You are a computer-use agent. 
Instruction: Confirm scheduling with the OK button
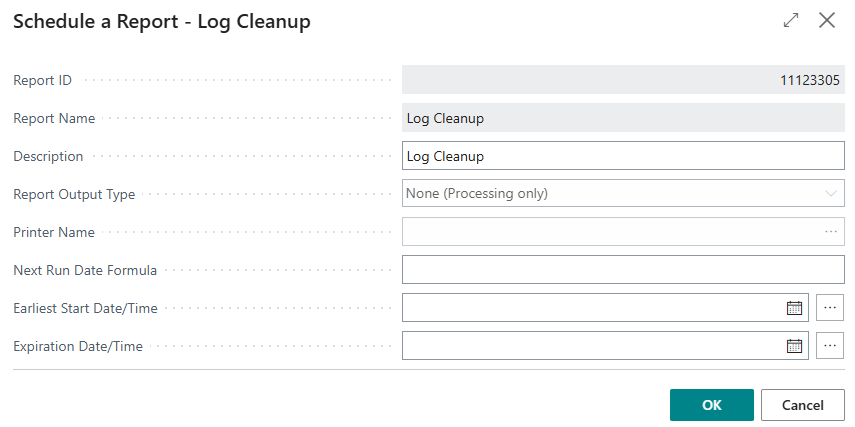(711, 405)
